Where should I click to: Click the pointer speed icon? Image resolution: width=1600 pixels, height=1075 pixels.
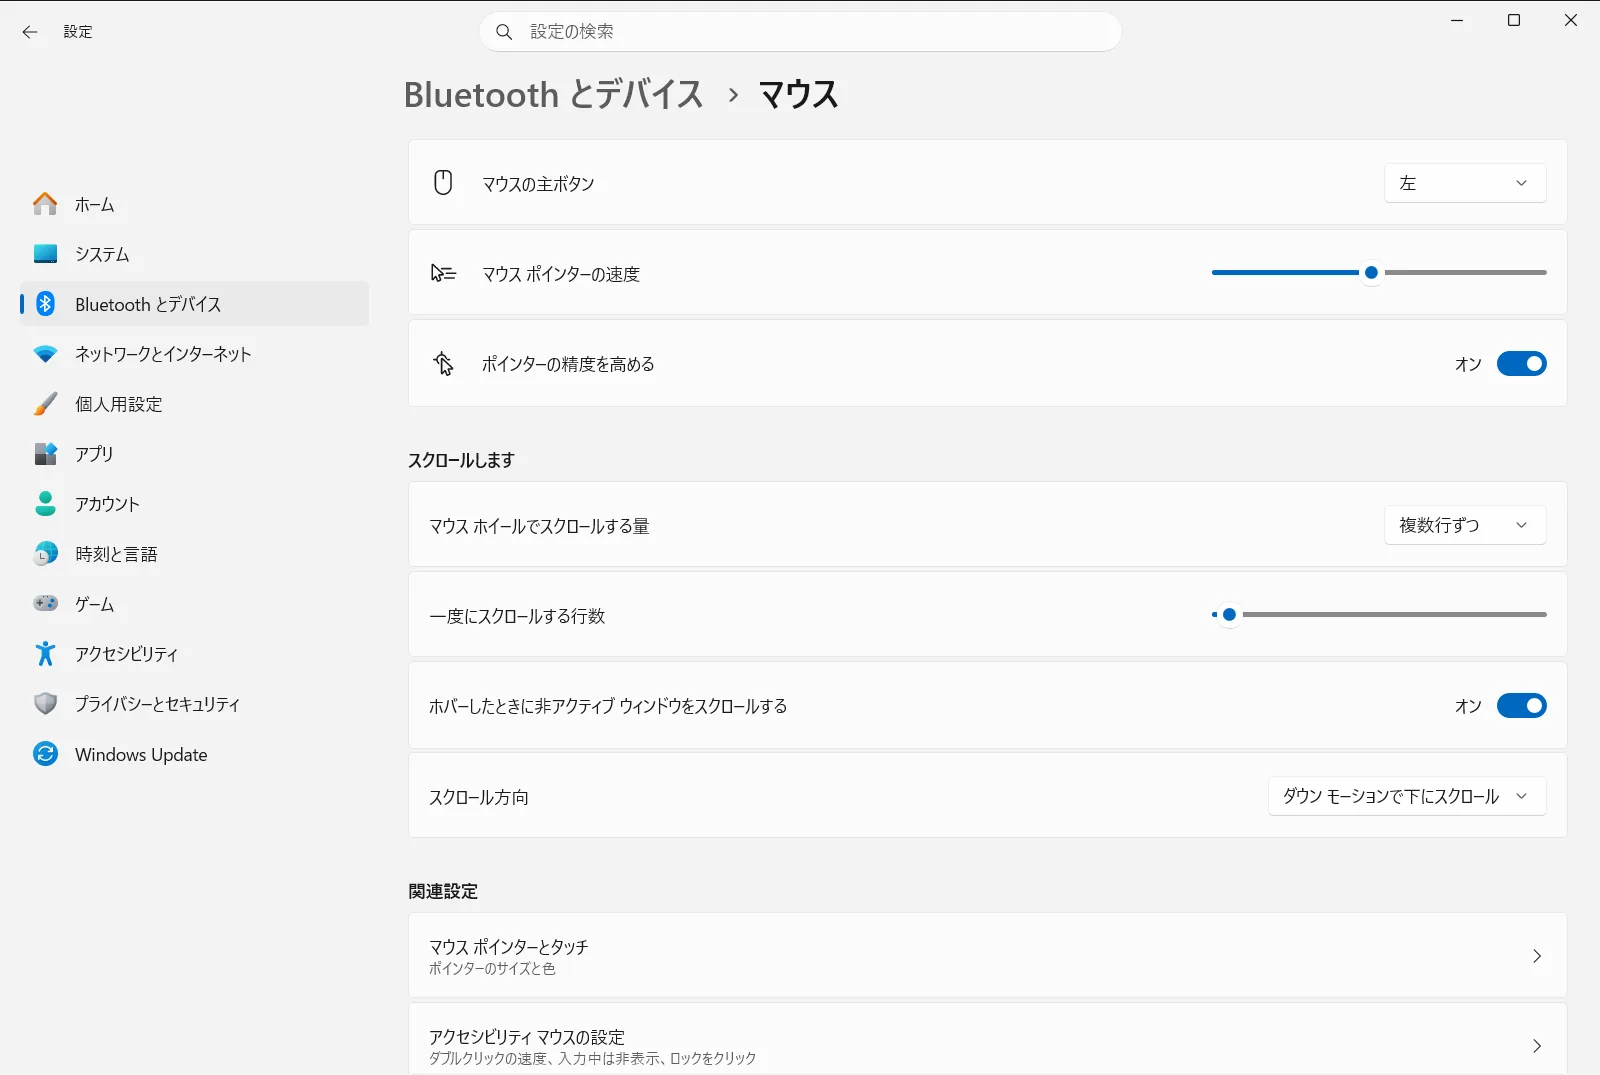click(x=443, y=273)
